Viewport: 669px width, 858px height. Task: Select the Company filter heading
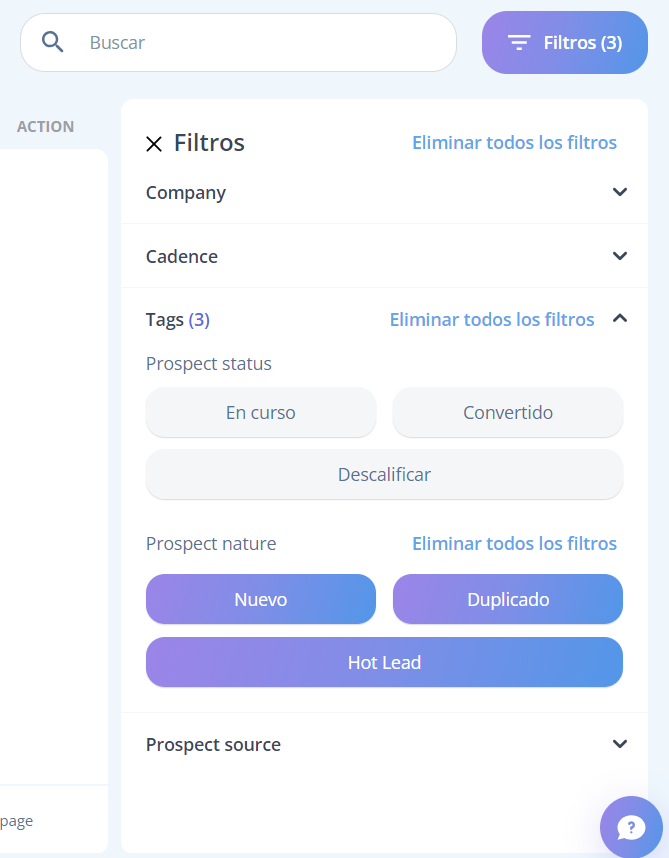185,193
